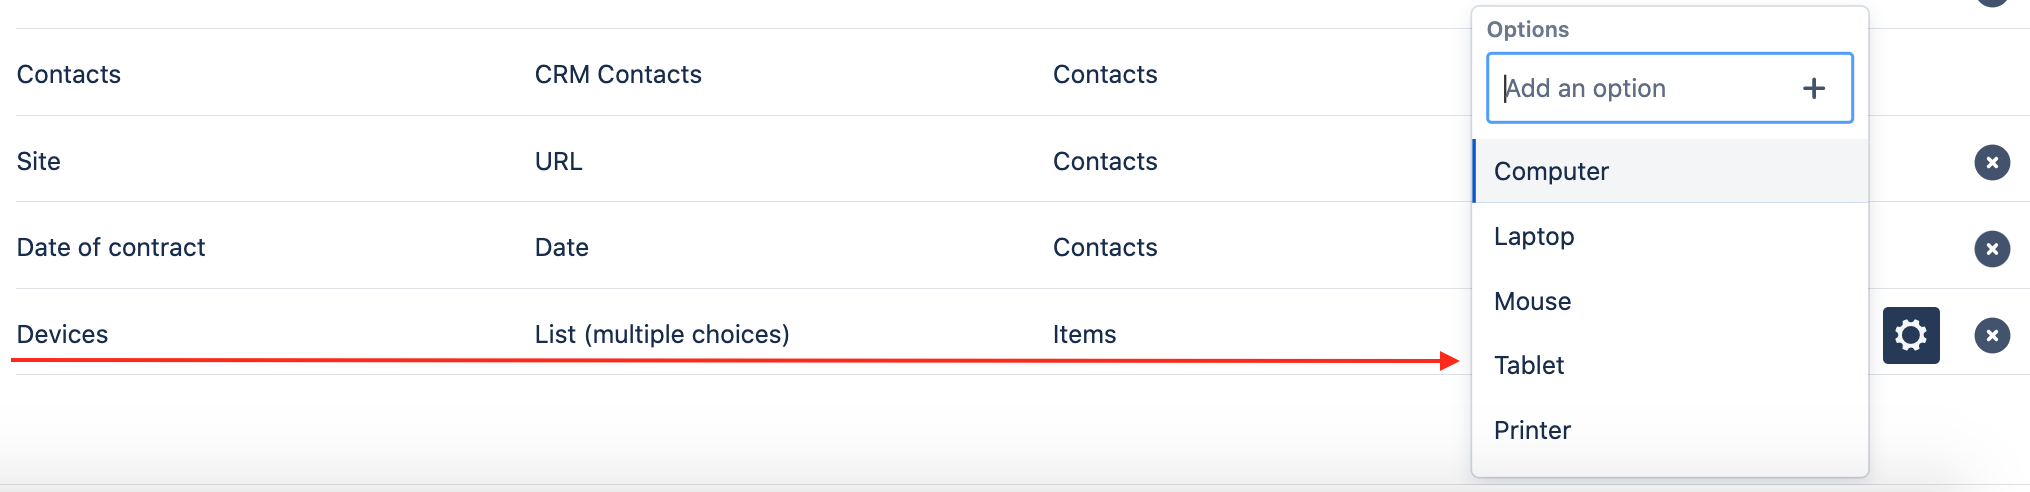Select the Site field name
Viewport: 2030px width, 492px height.
(x=39, y=162)
